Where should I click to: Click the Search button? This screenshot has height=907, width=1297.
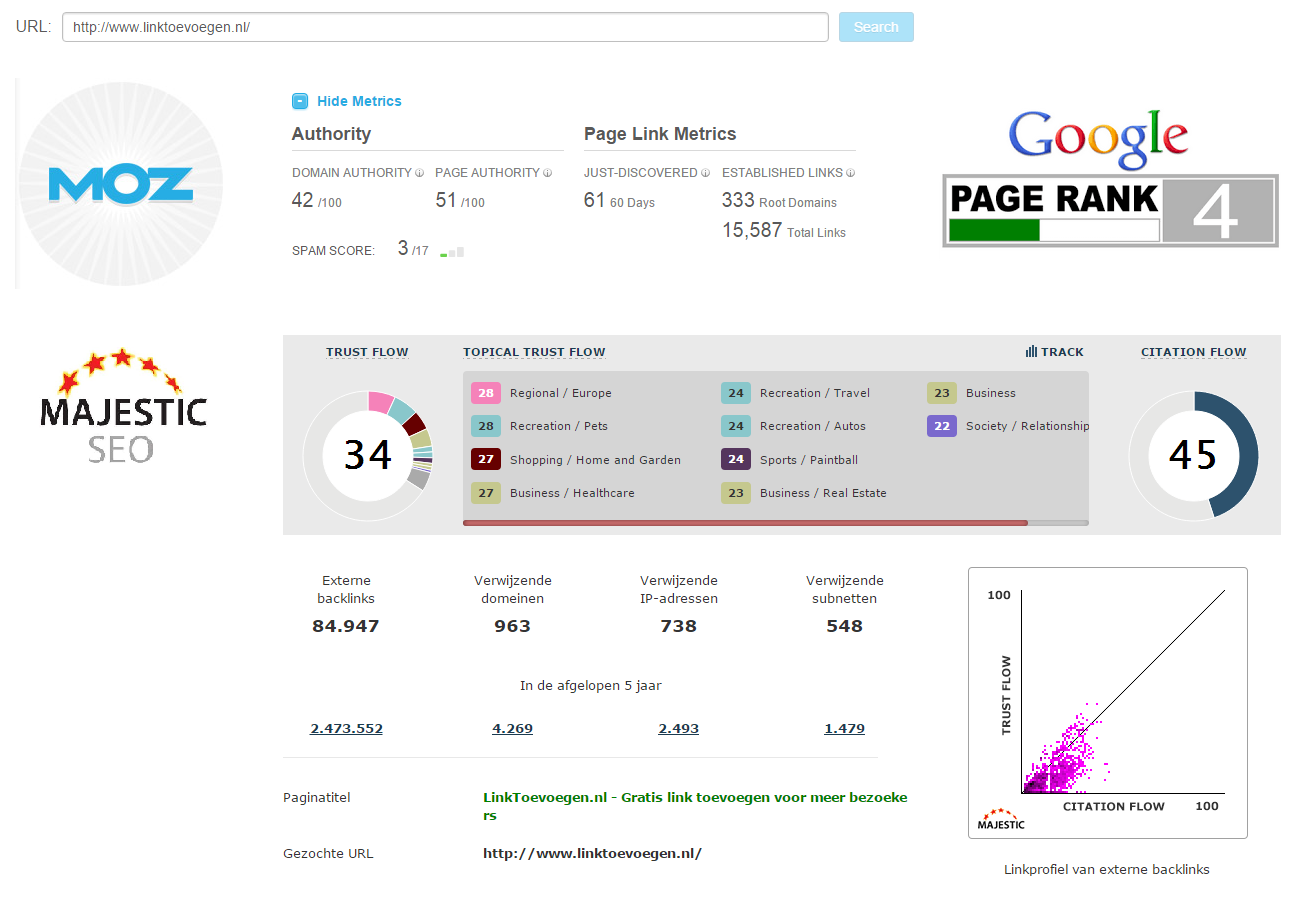(x=876, y=27)
